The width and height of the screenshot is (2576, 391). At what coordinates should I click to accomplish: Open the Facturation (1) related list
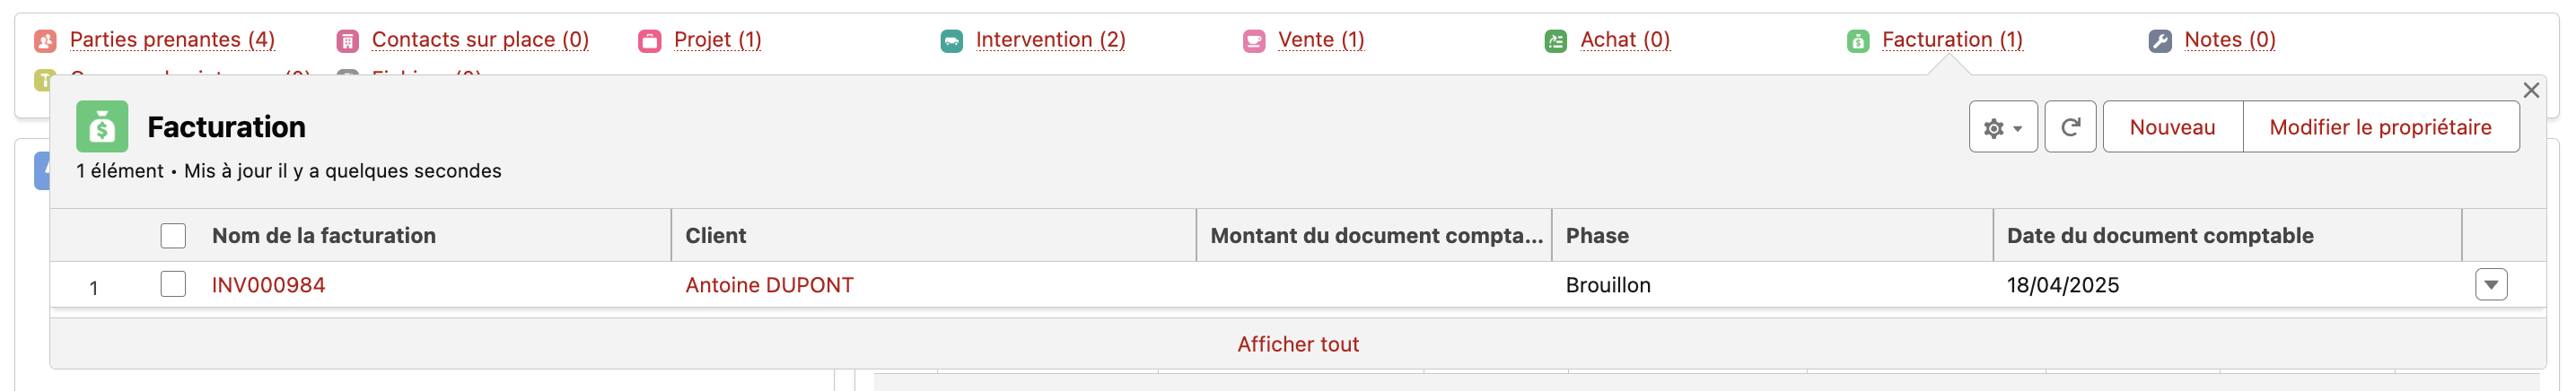click(1951, 40)
